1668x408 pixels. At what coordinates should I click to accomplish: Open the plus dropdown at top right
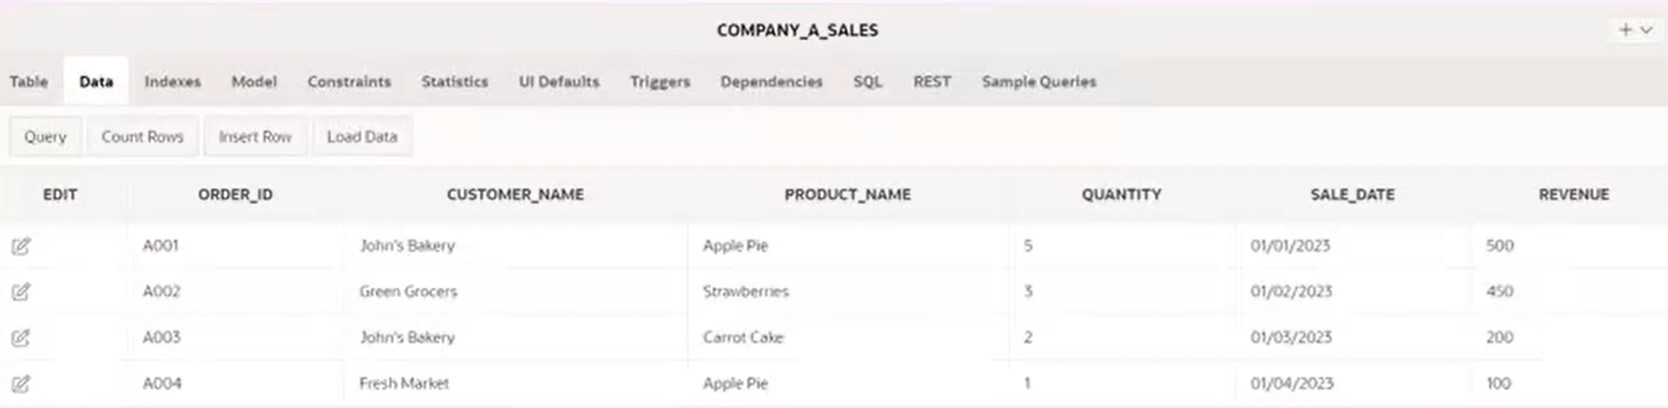coord(1635,30)
